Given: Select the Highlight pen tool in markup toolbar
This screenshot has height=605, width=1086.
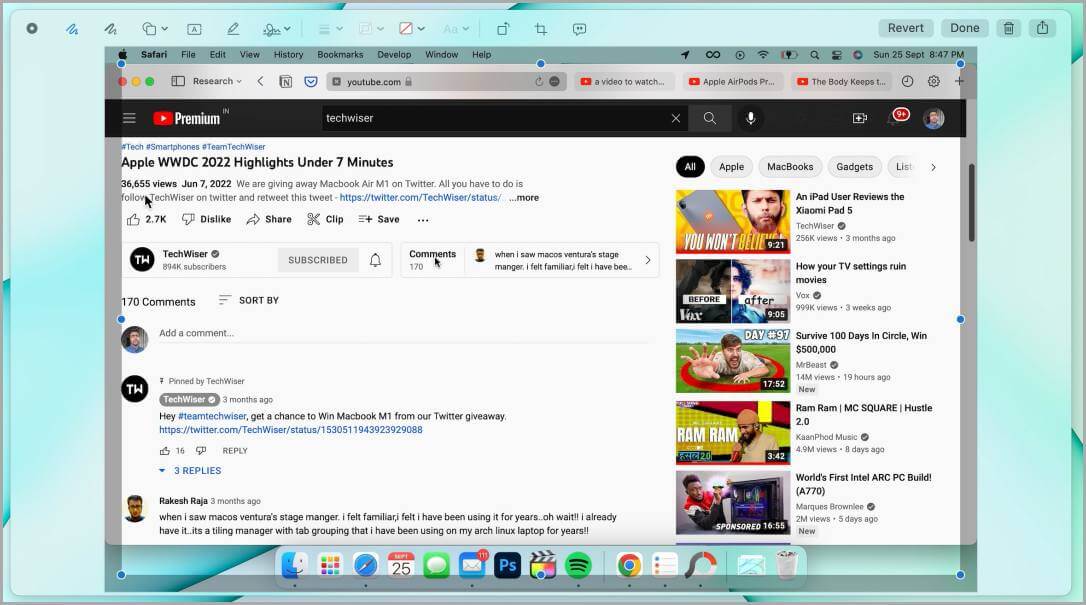Looking at the screenshot, I should coord(233,29).
